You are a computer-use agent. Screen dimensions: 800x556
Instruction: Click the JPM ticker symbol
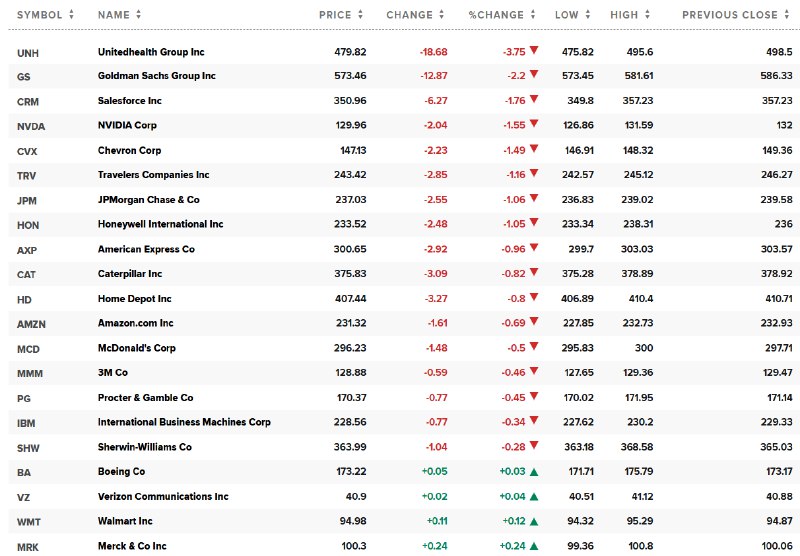click(x=27, y=201)
